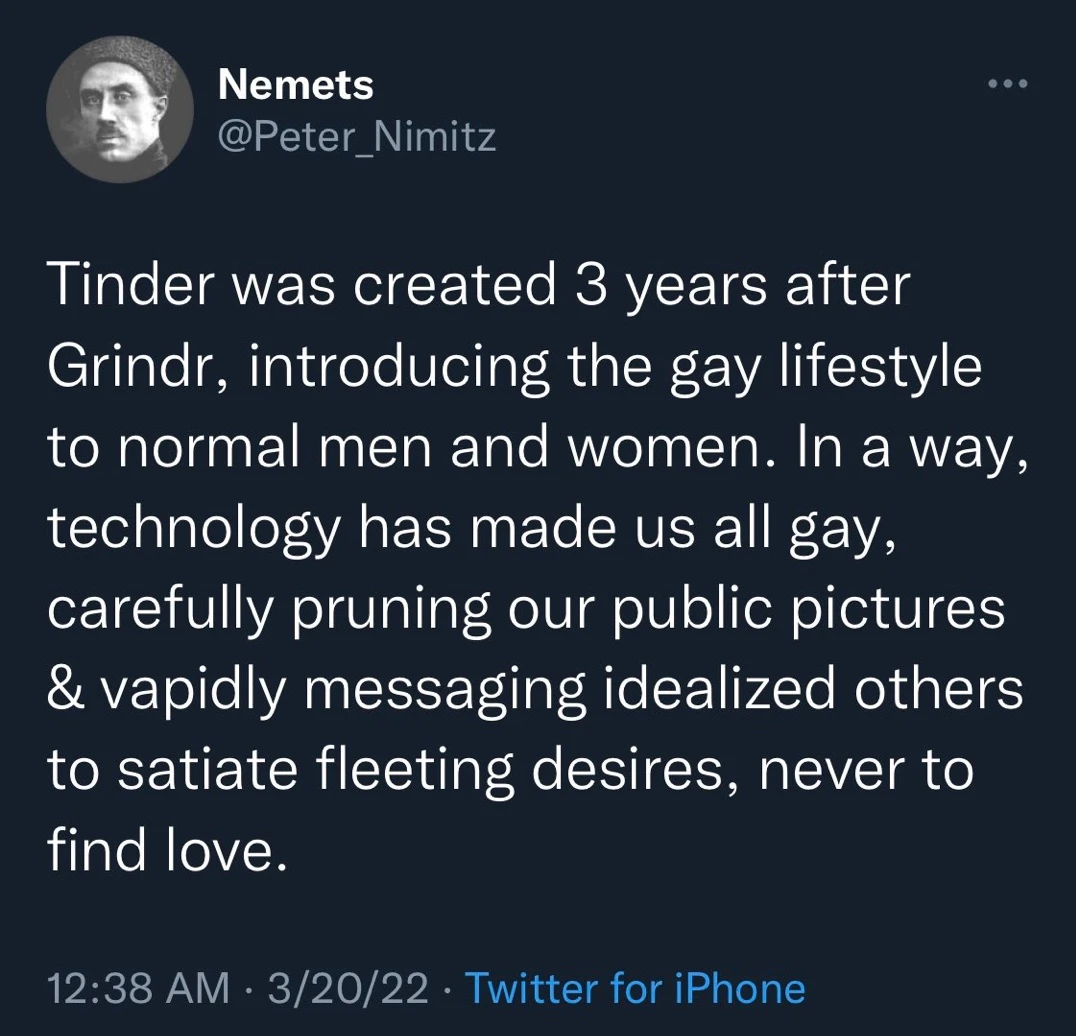Open the Twitter for iPhone source link
Image resolution: width=1076 pixels, height=1036 pixels.
pos(635,989)
